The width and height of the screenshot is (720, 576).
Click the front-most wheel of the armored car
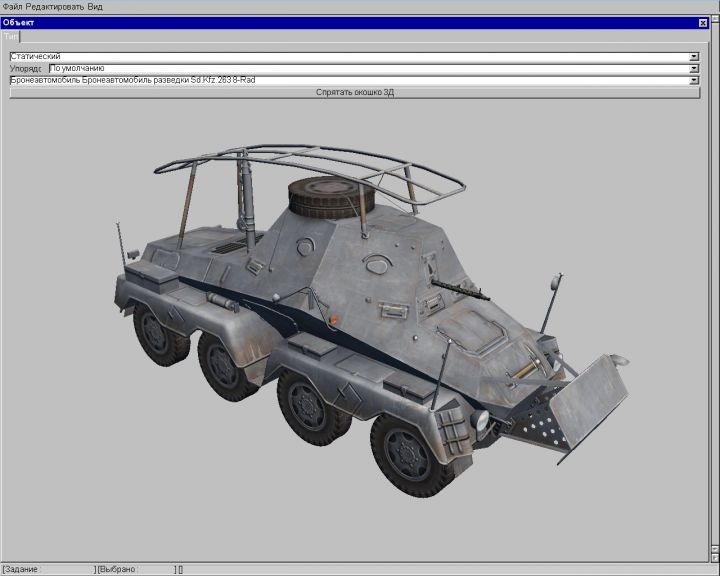tap(412, 455)
